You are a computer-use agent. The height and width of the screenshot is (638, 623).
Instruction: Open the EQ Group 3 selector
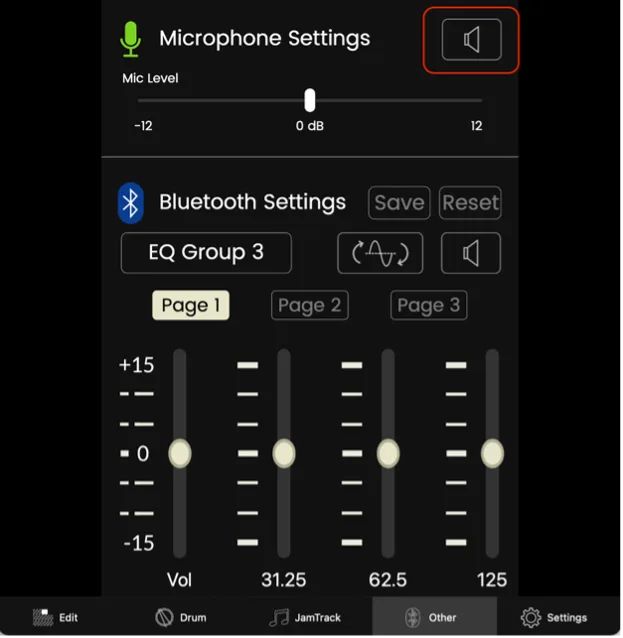coord(207,253)
